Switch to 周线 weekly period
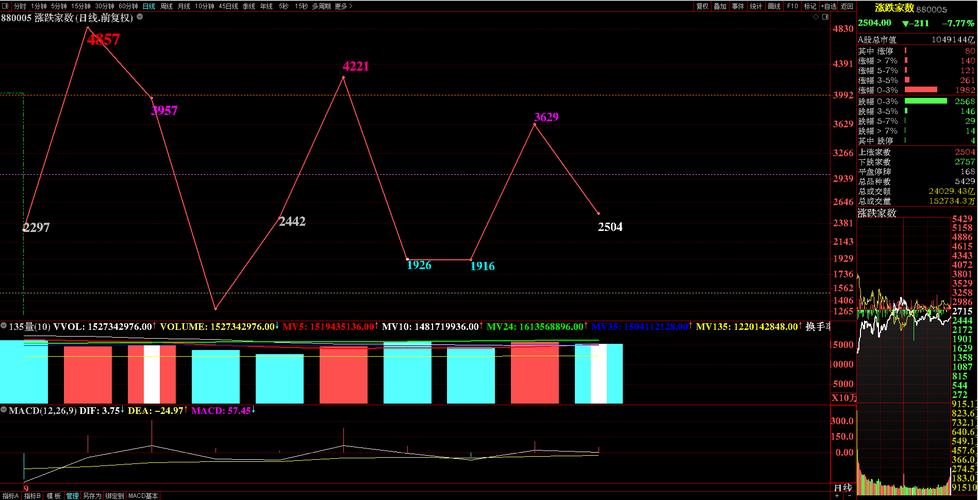 [167, 5]
